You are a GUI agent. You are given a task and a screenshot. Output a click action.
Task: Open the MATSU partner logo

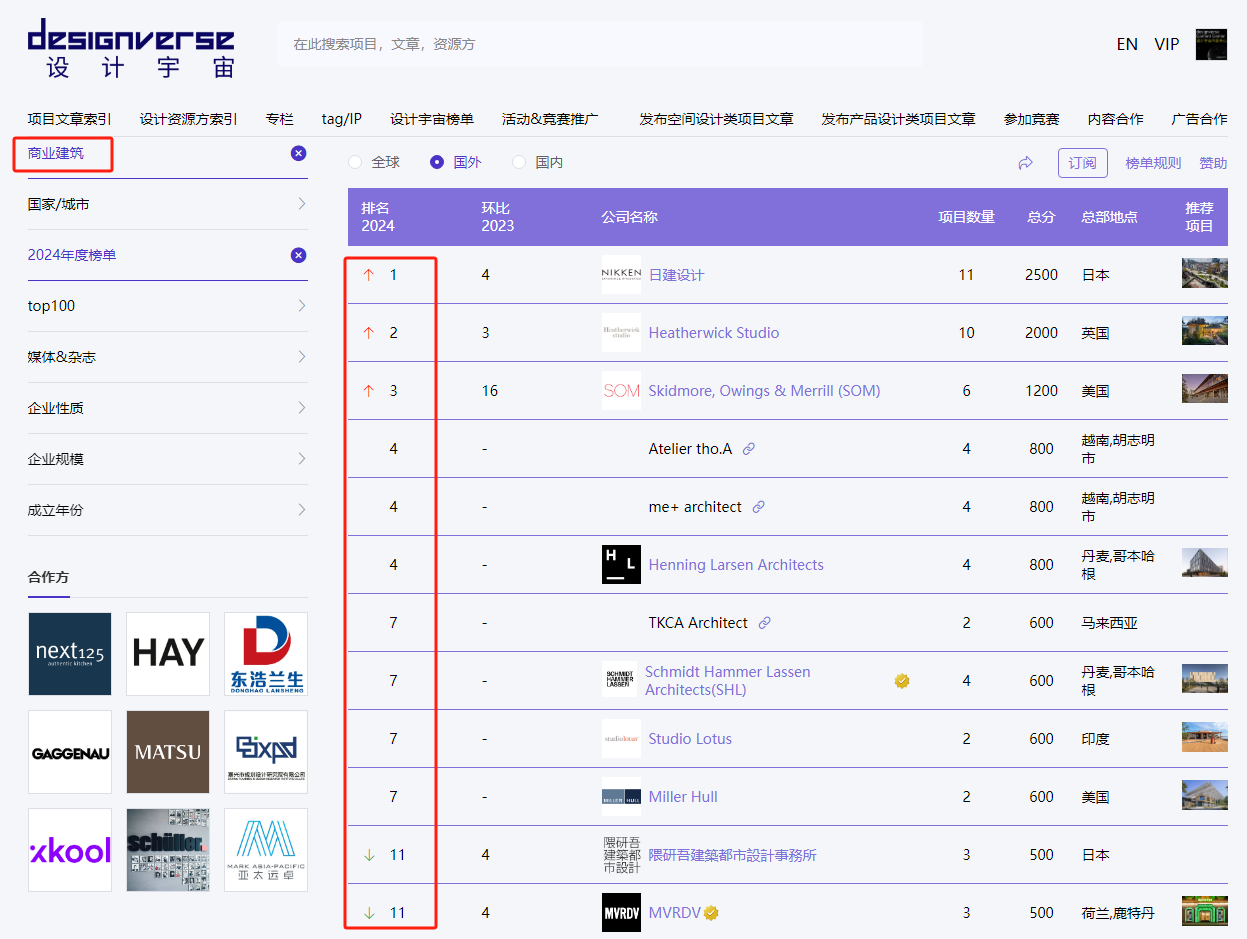pos(168,752)
